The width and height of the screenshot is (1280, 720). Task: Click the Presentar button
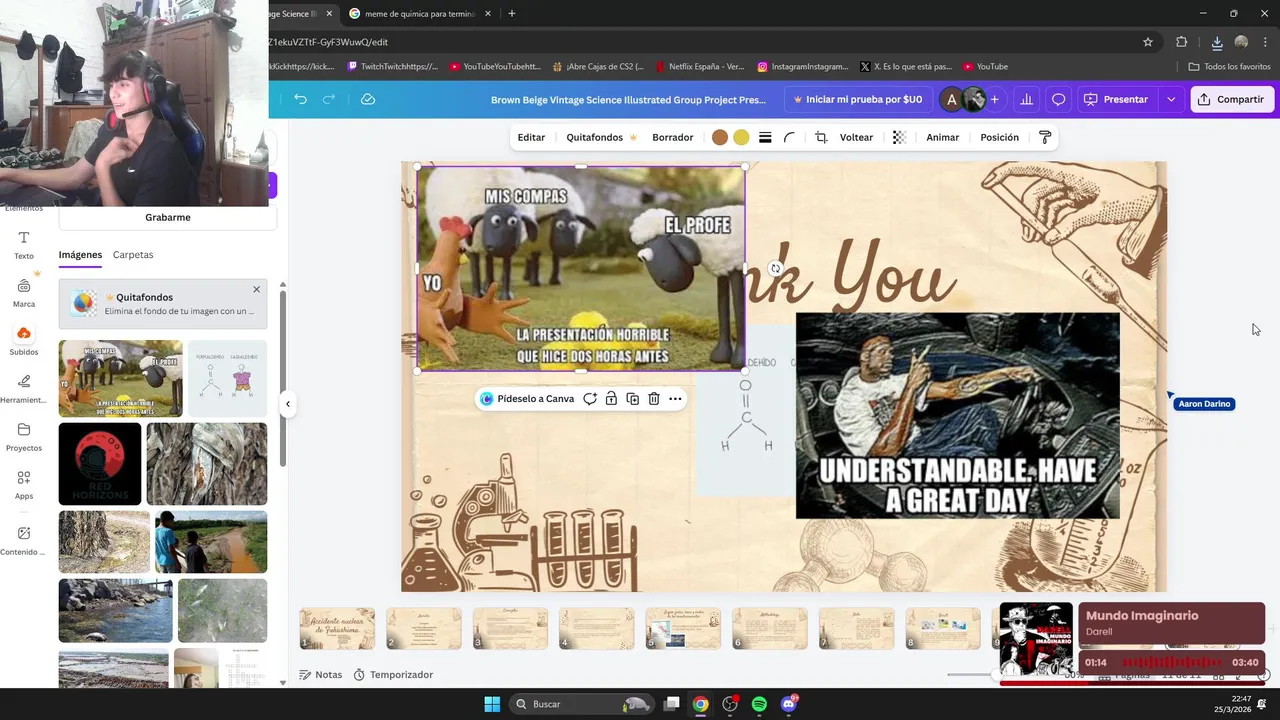[x=1117, y=99]
